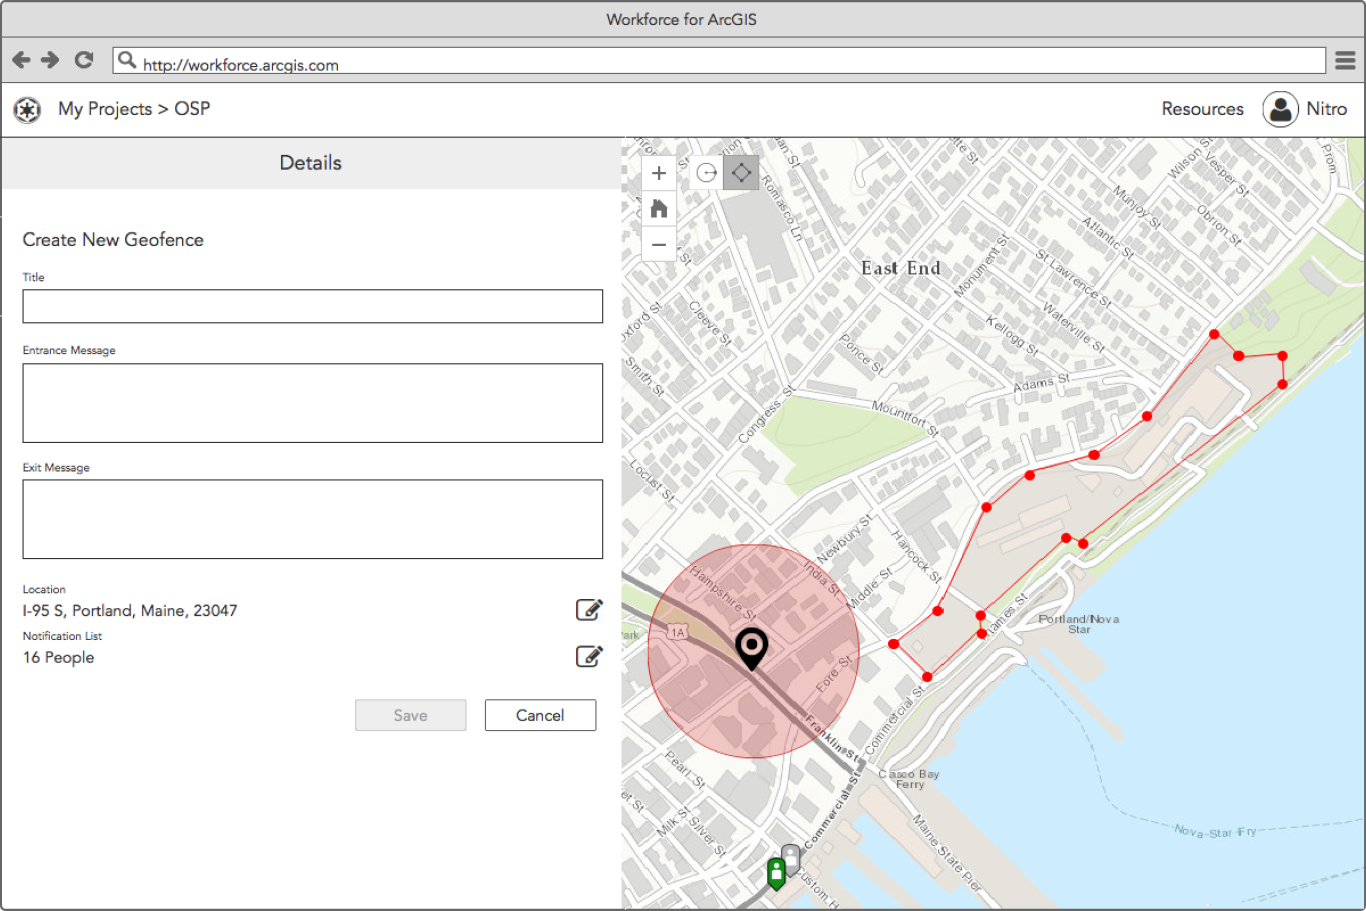Edit the Location field
This screenshot has height=911, width=1366.
pos(589,609)
